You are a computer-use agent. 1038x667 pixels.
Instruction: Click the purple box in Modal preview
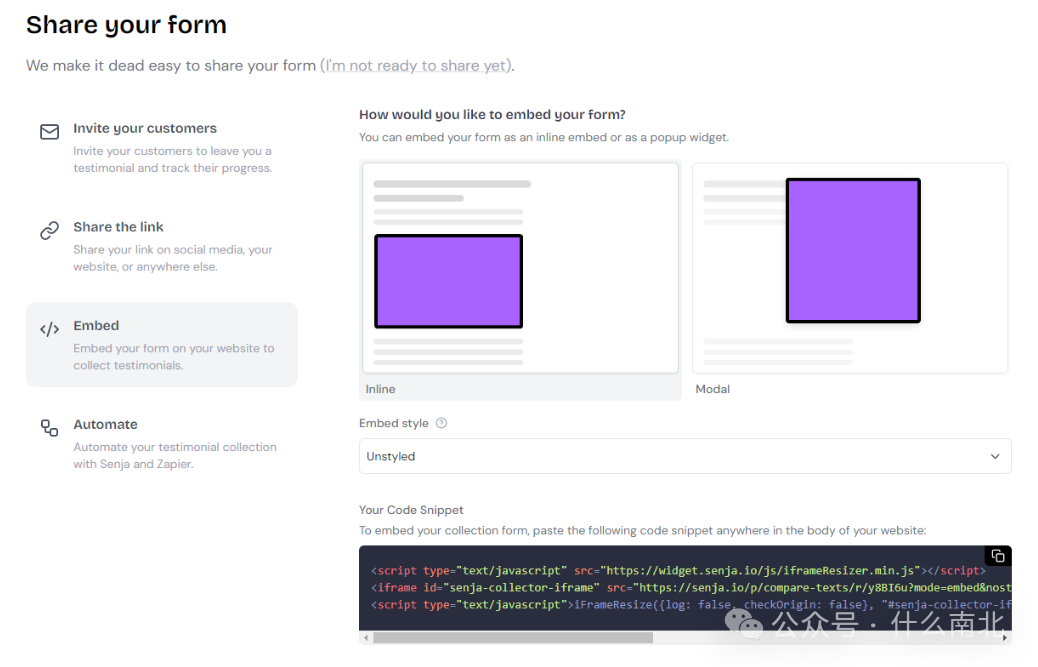[x=853, y=250]
